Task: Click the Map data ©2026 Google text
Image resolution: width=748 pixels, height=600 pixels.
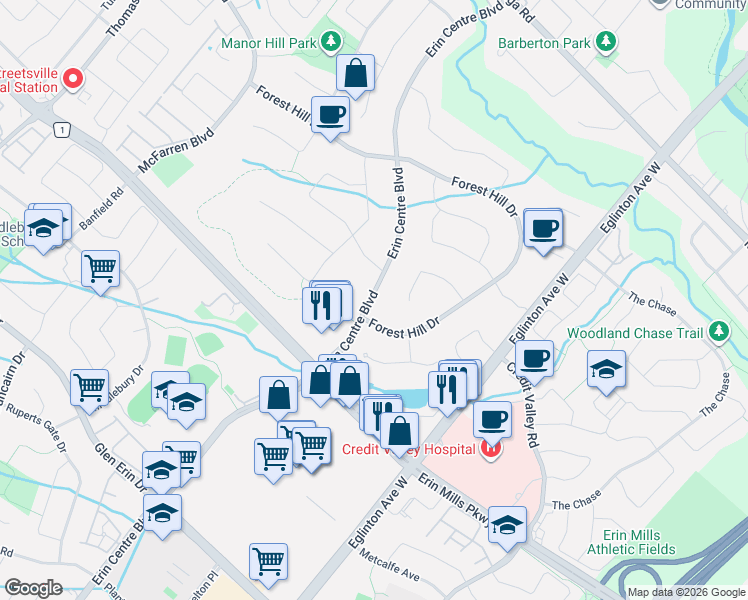Action: pyautogui.click(x=687, y=592)
